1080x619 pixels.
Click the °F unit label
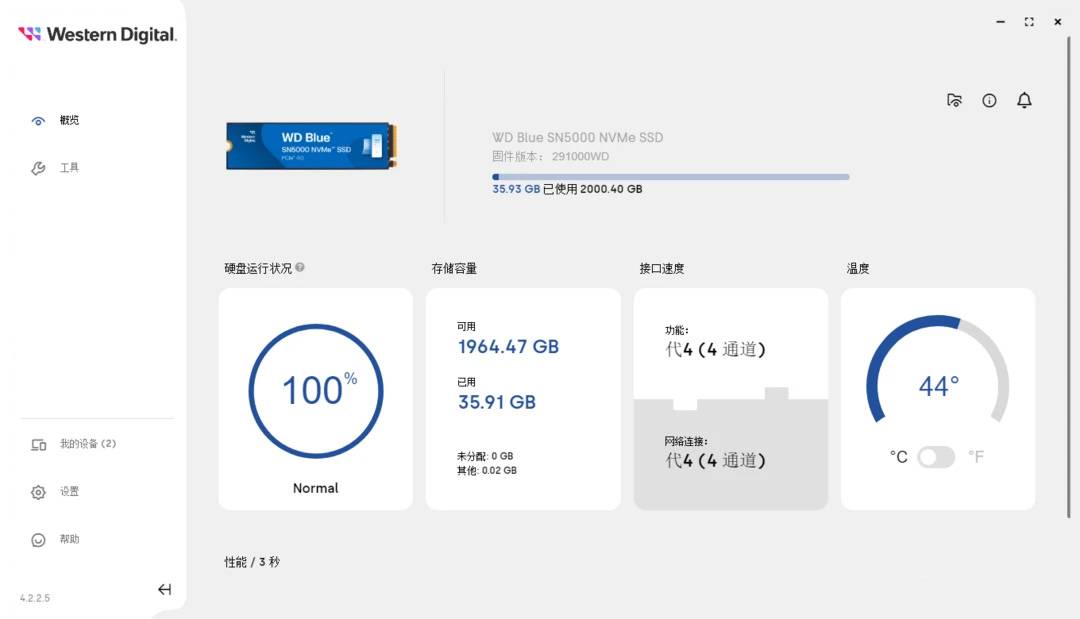point(976,457)
